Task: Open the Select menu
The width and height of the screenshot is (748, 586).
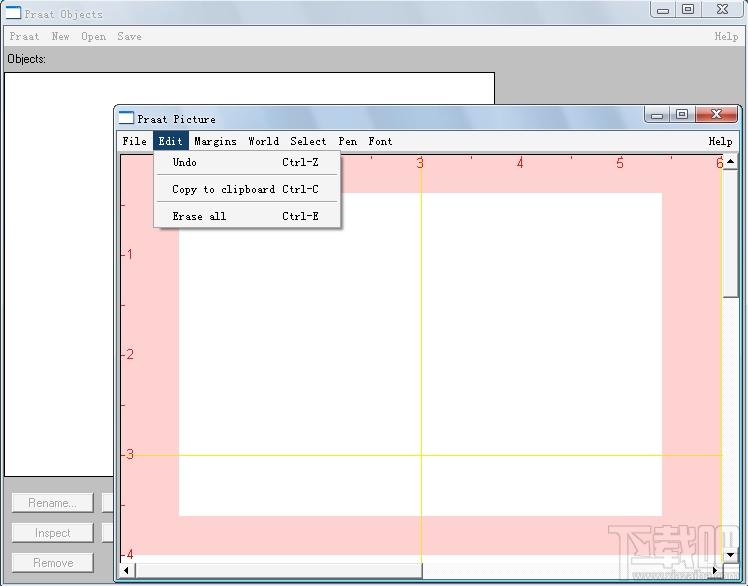Action: [308, 141]
